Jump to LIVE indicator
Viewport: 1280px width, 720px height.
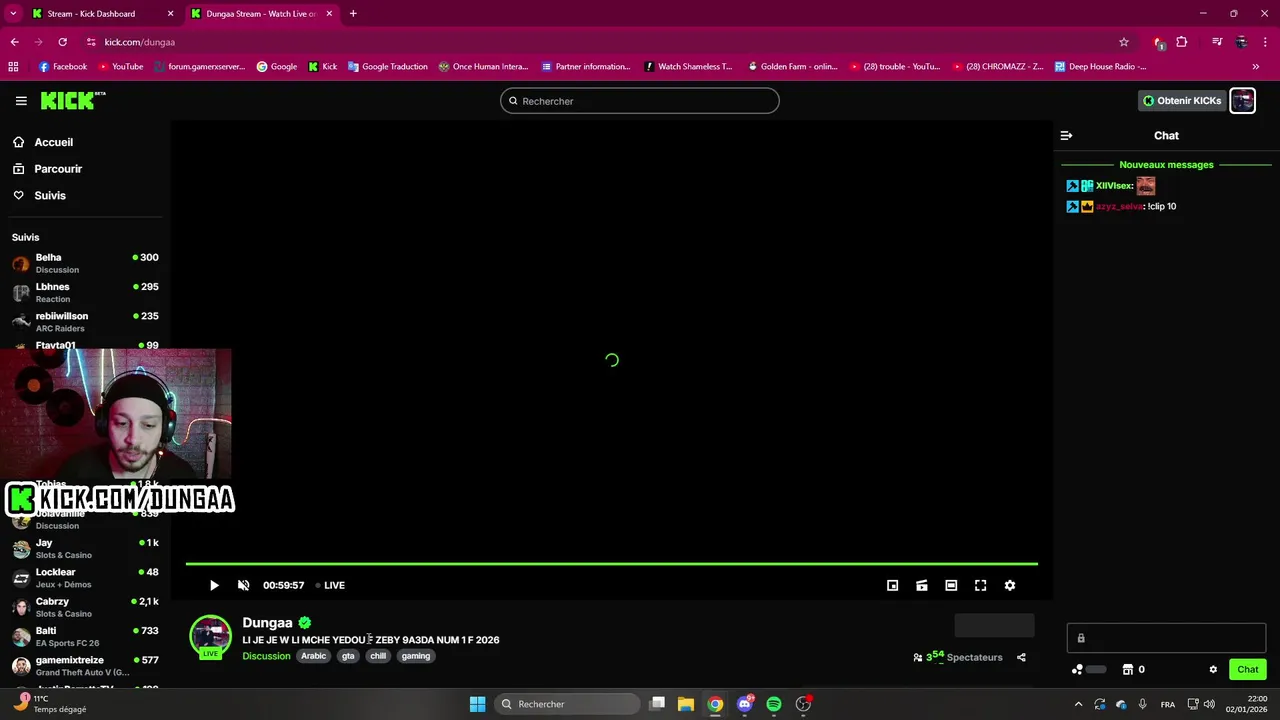pos(330,586)
